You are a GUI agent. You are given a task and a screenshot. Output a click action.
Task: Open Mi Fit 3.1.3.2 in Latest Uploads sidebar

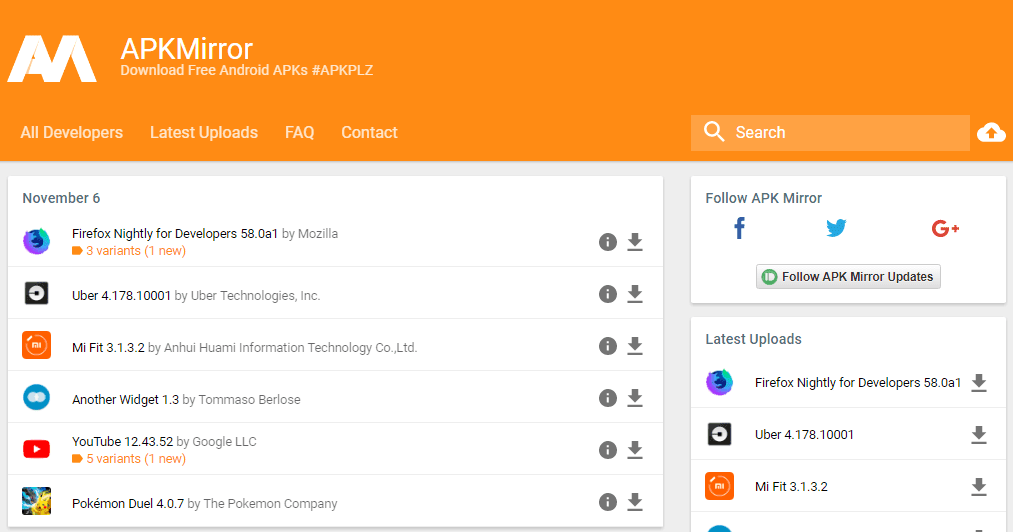coord(791,487)
